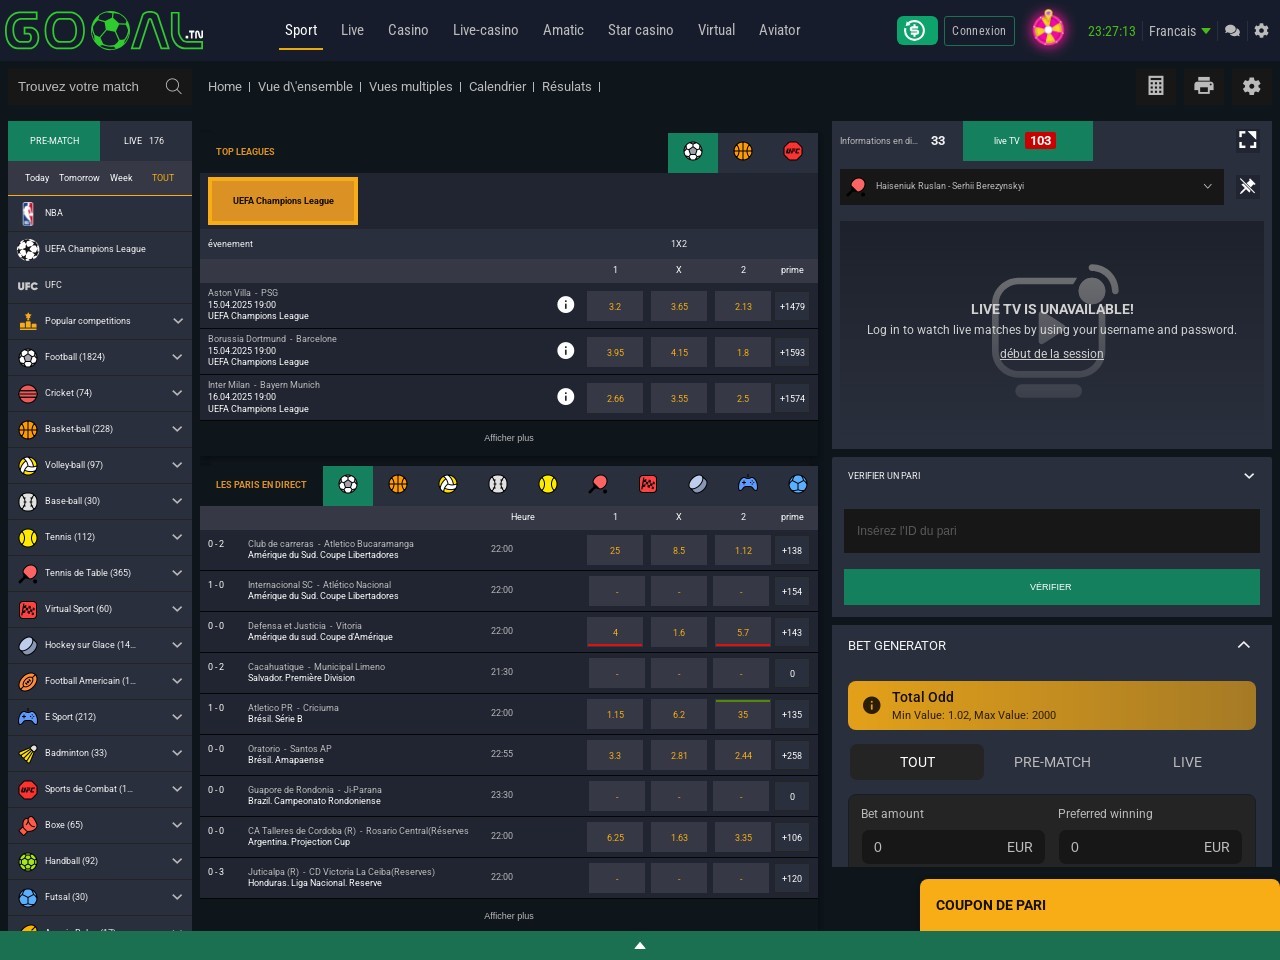The height and width of the screenshot is (960, 1280).
Task: Select volleyball icon in live bets
Action: [x=448, y=485]
